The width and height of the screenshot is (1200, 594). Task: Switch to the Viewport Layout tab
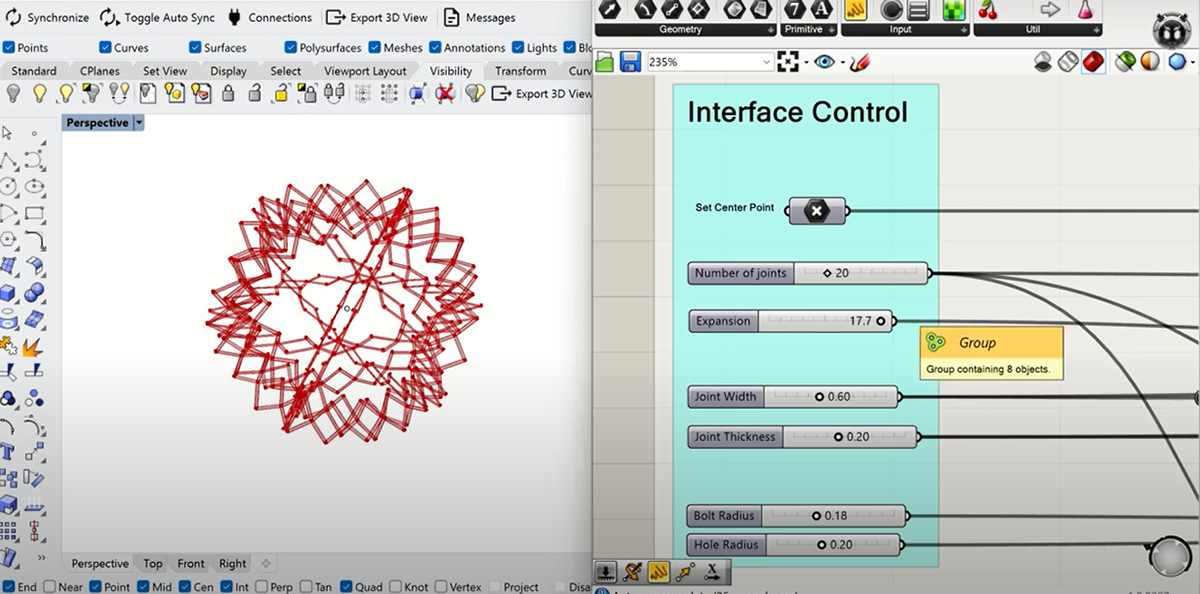click(365, 71)
